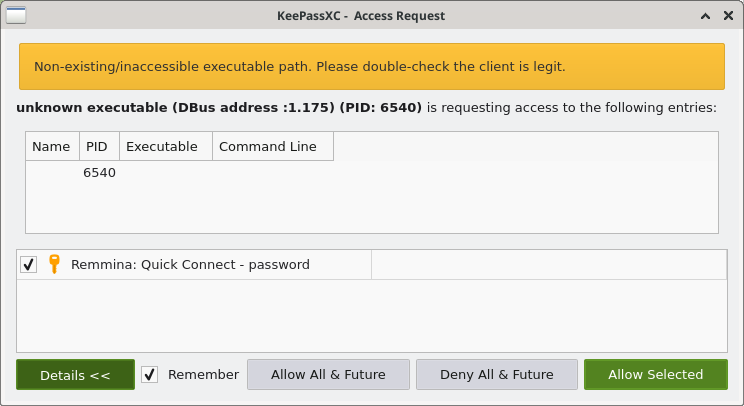Click the Command Line column header

pyautogui.click(x=268, y=147)
